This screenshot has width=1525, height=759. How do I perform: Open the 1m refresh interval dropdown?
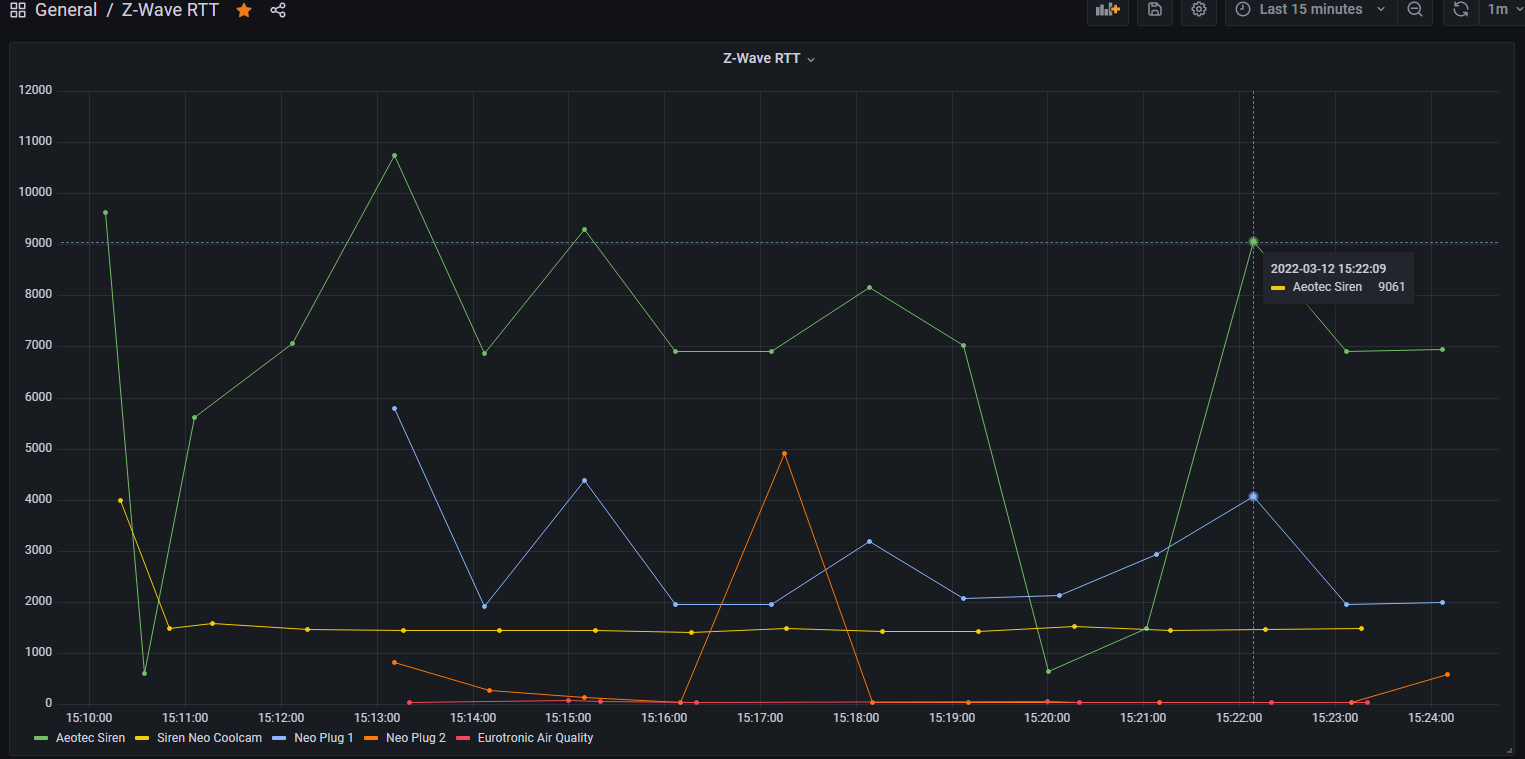(1500, 10)
